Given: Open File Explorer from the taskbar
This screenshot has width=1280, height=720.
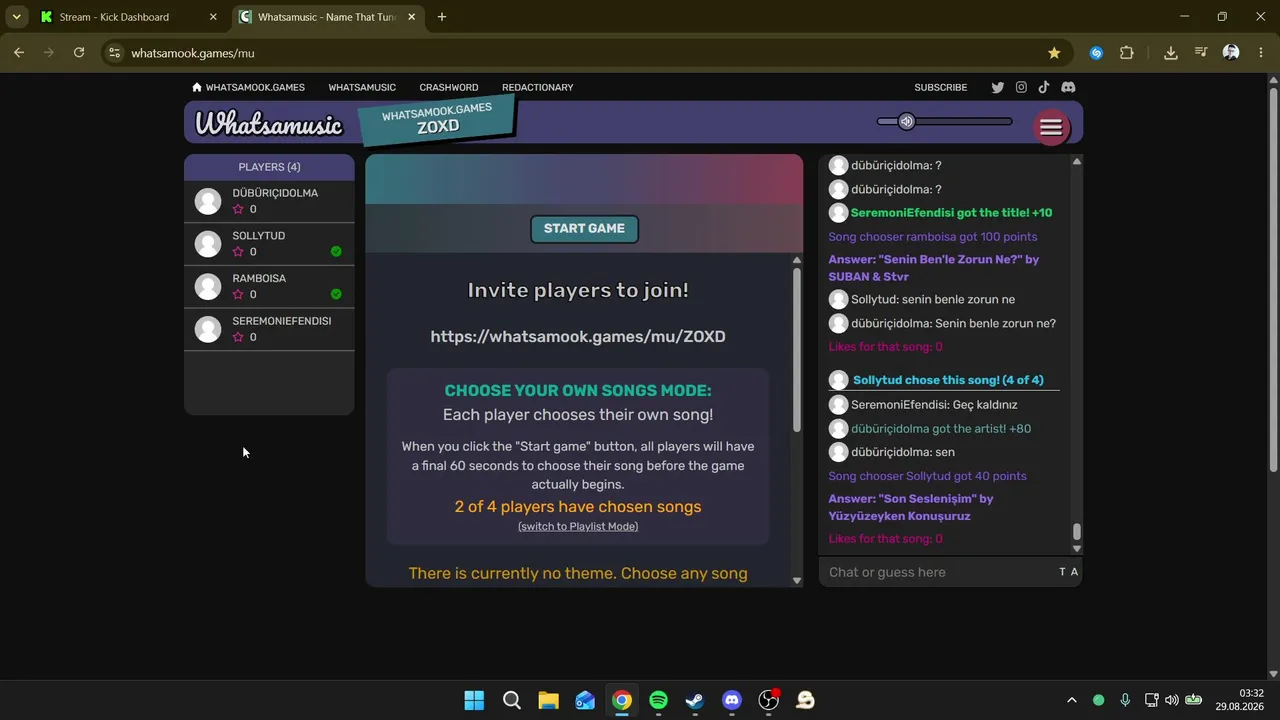Looking at the screenshot, I should (548, 700).
